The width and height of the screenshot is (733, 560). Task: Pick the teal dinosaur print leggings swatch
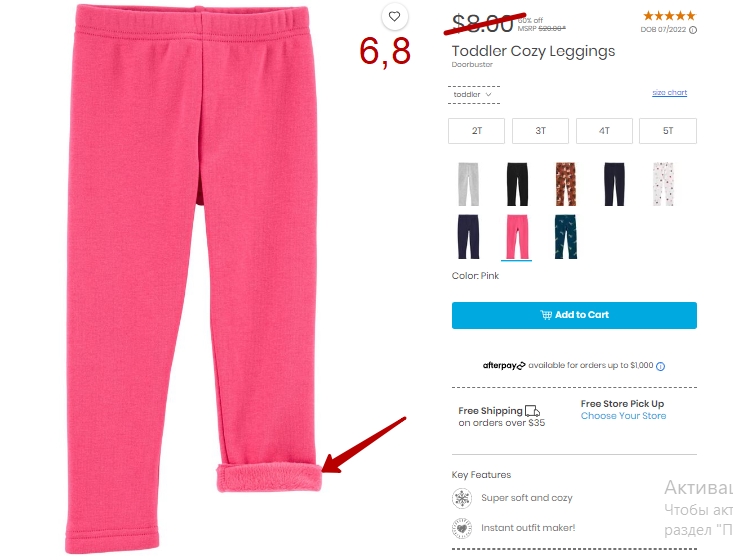coord(566,237)
